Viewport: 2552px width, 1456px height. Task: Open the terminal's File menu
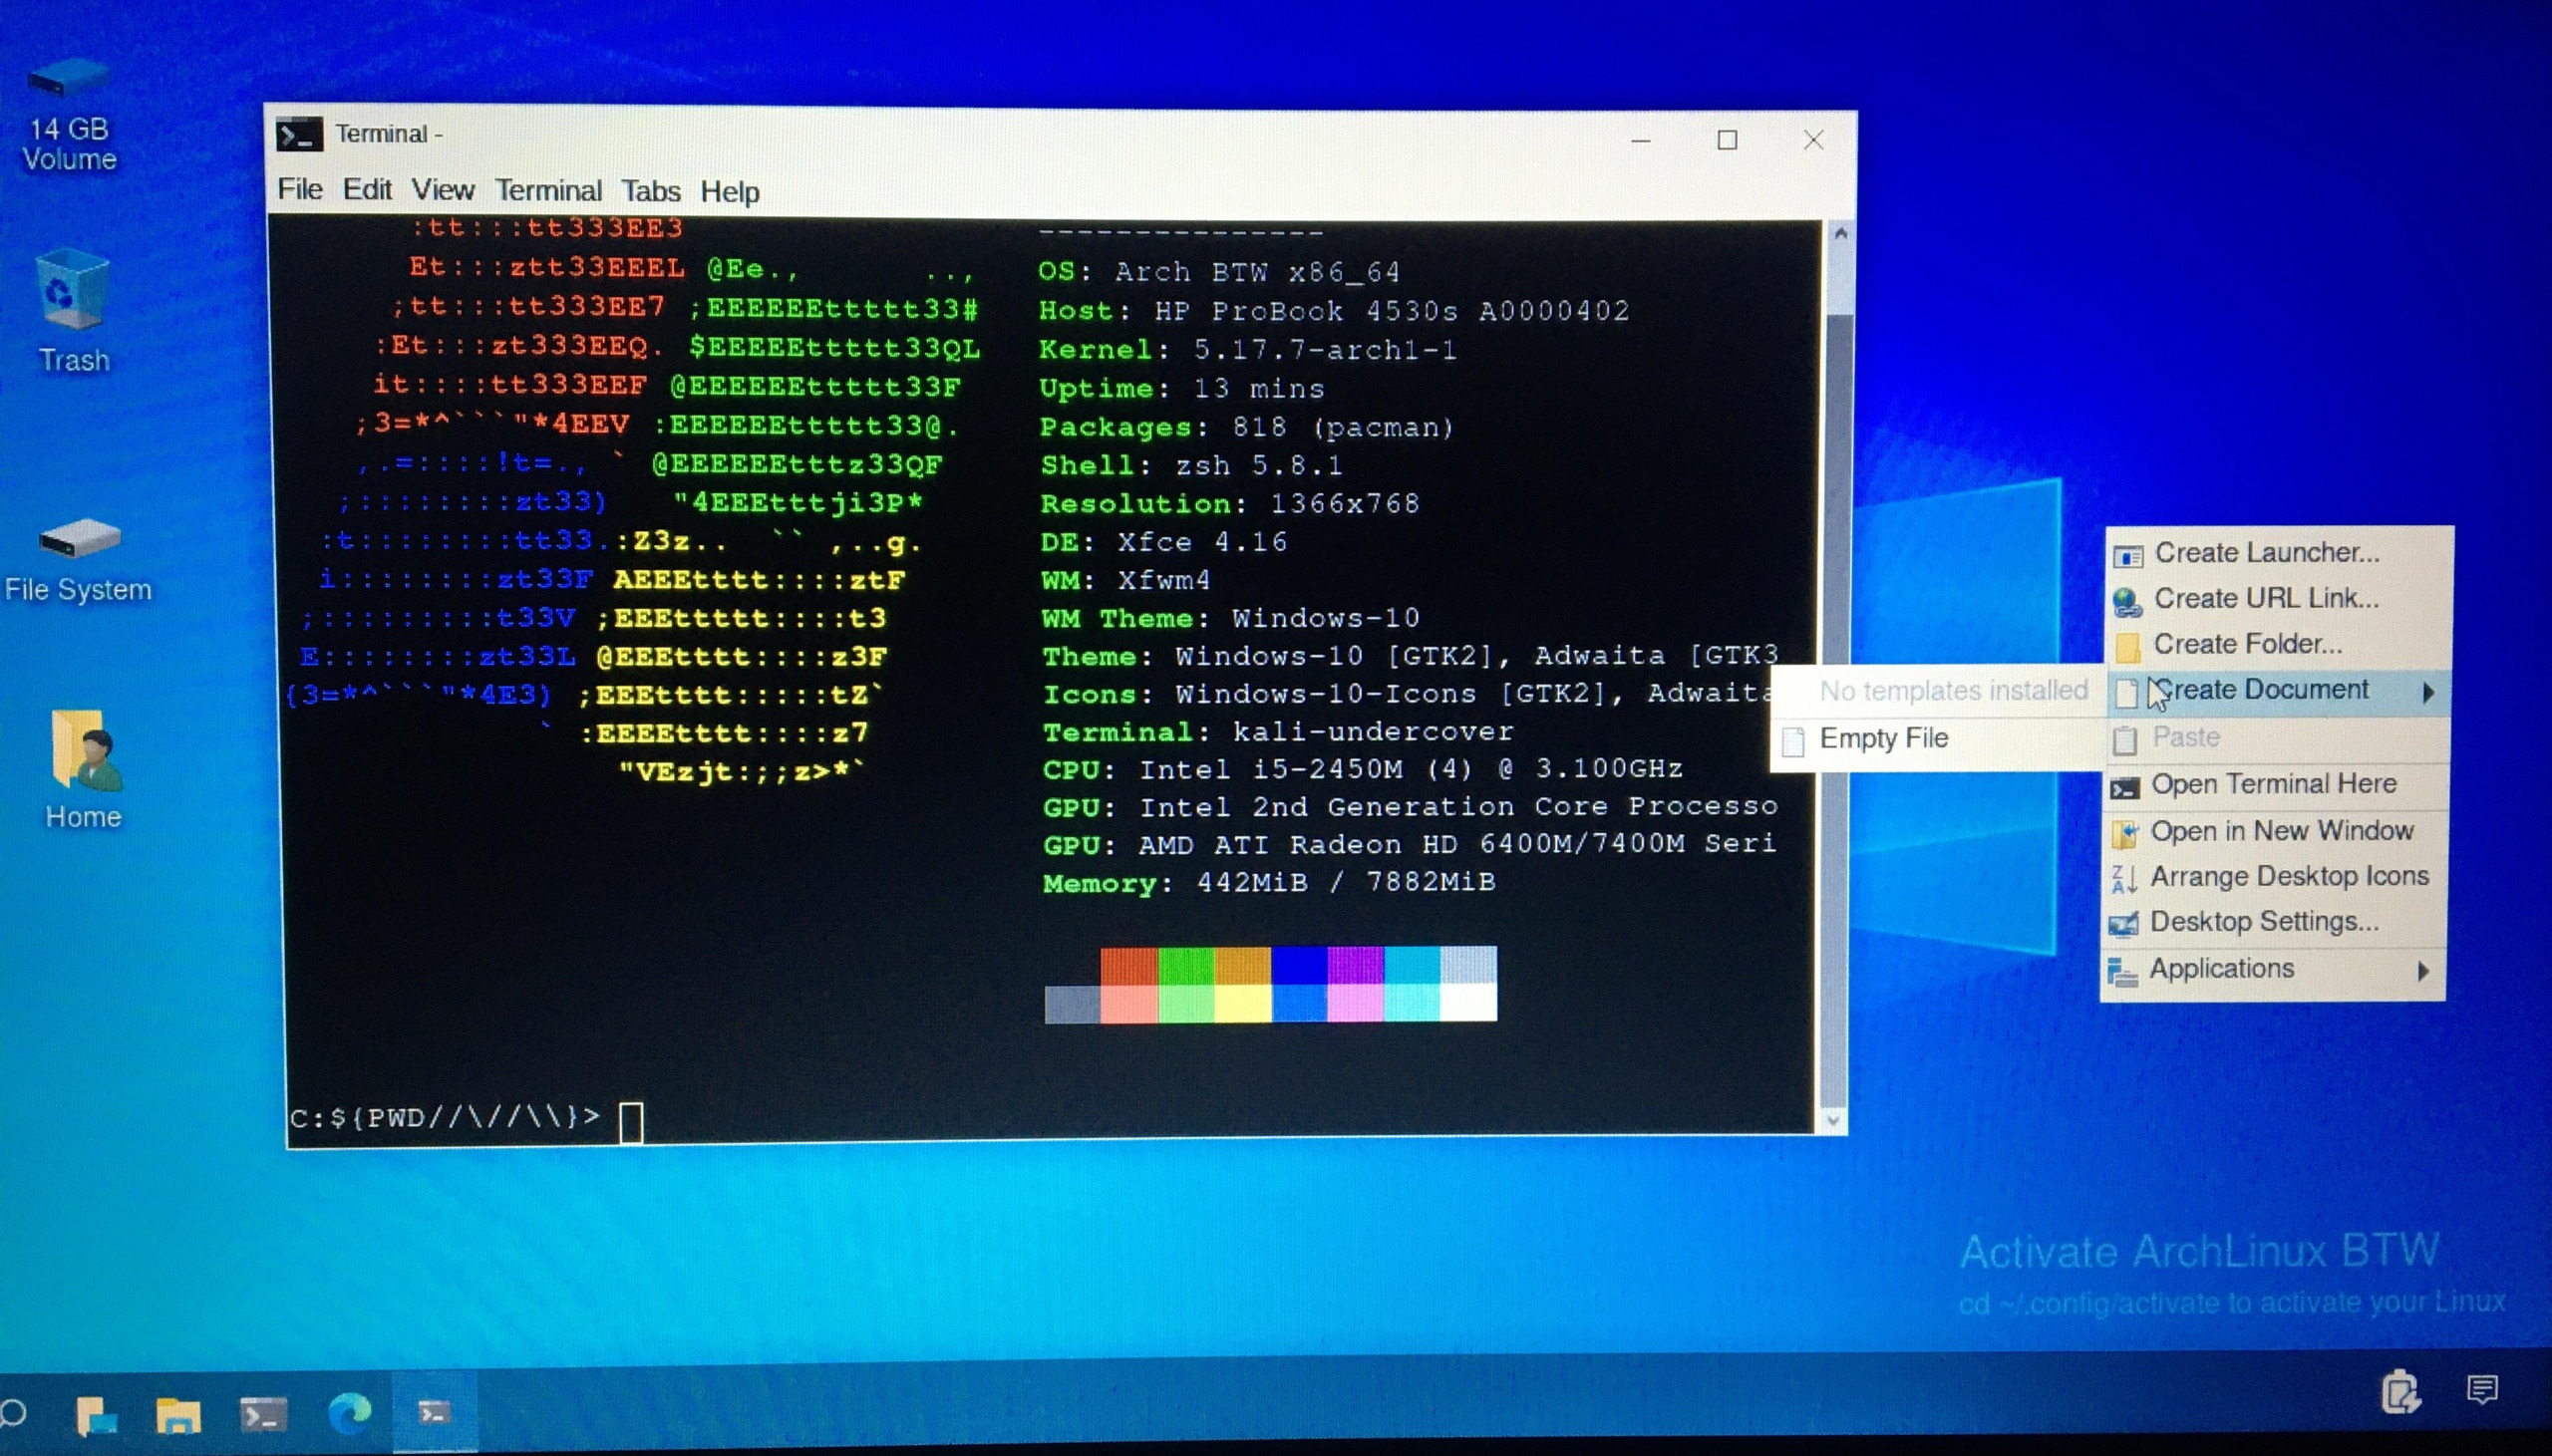click(x=299, y=189)
